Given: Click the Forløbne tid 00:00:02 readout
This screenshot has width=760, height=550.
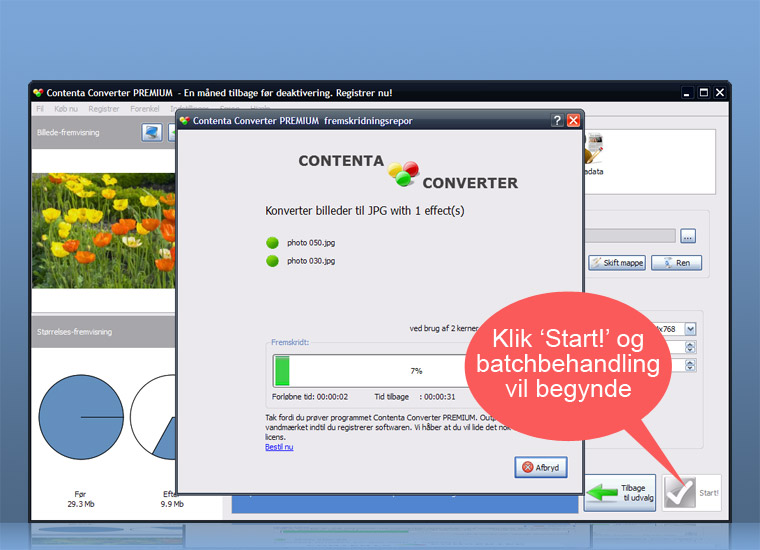Looking at the screenshot, I should [x=310, y=397].
